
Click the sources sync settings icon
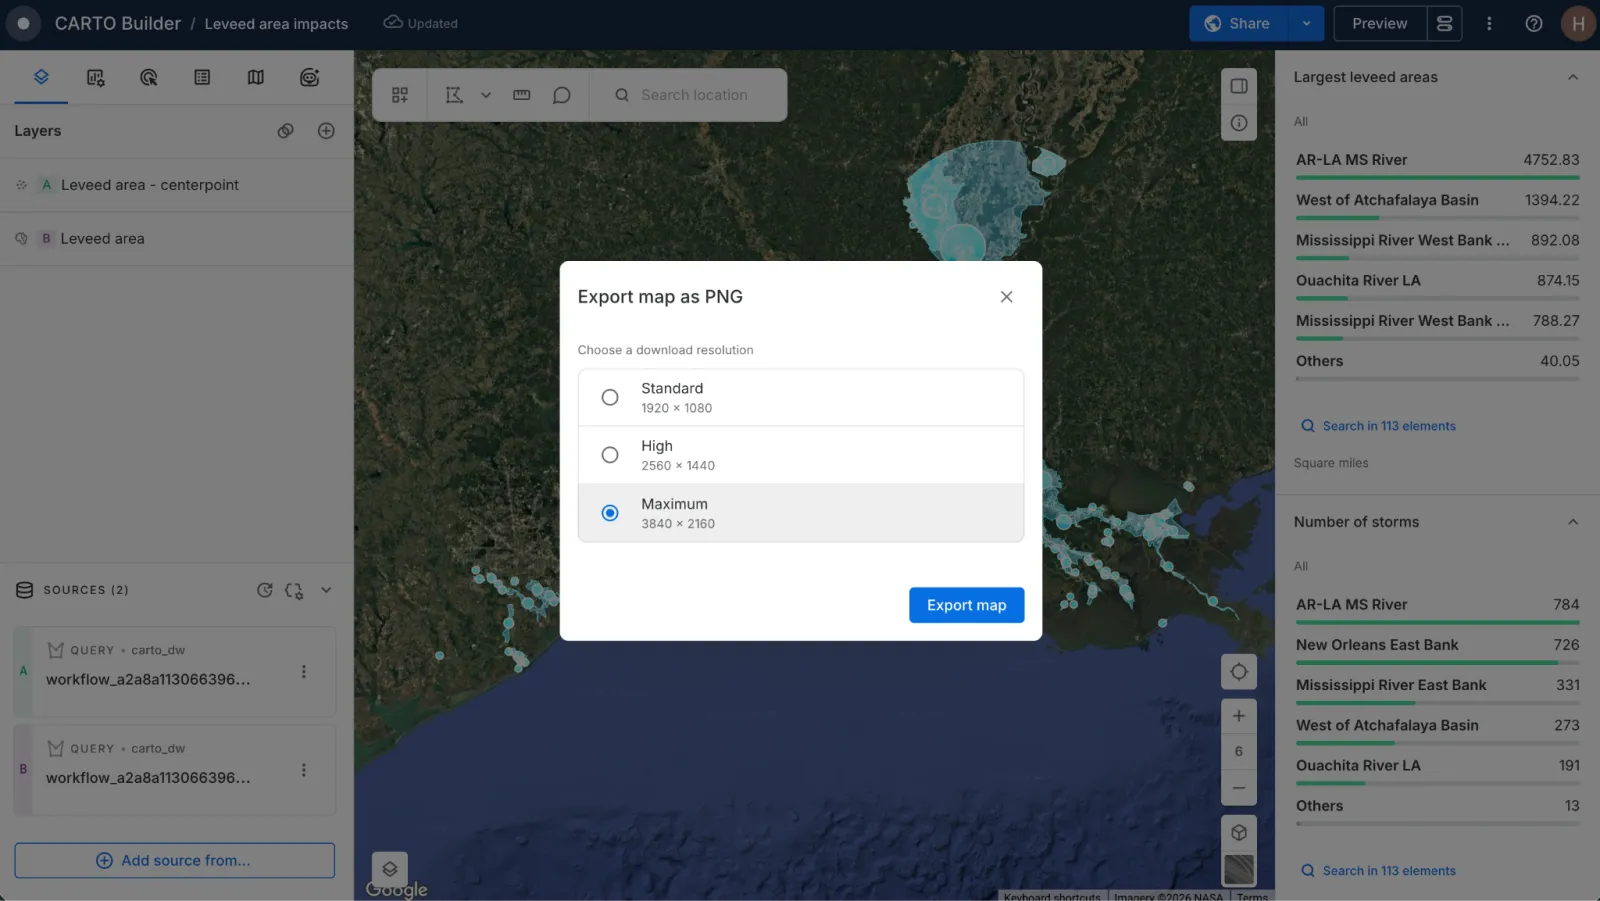[x=294, y=590]
